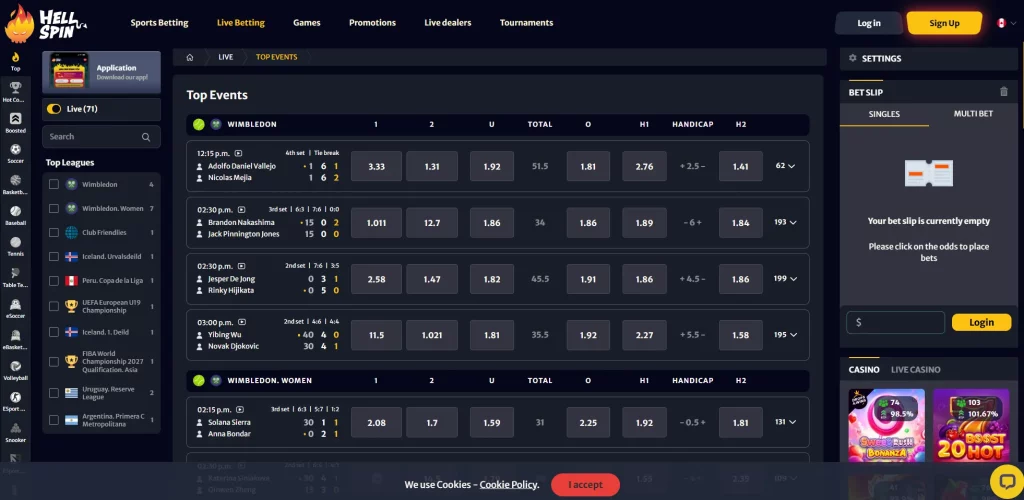This screenshot has height=500, width=1024.
Task: Open live stream icon for De Jong match
Action: 242,266
